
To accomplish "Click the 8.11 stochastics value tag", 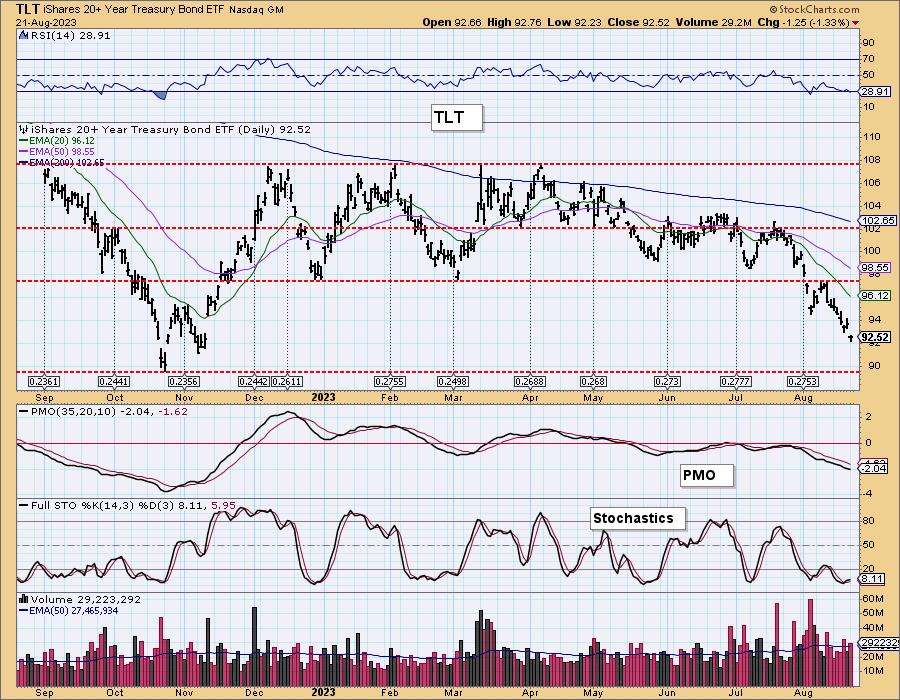I will click(872, 579).
